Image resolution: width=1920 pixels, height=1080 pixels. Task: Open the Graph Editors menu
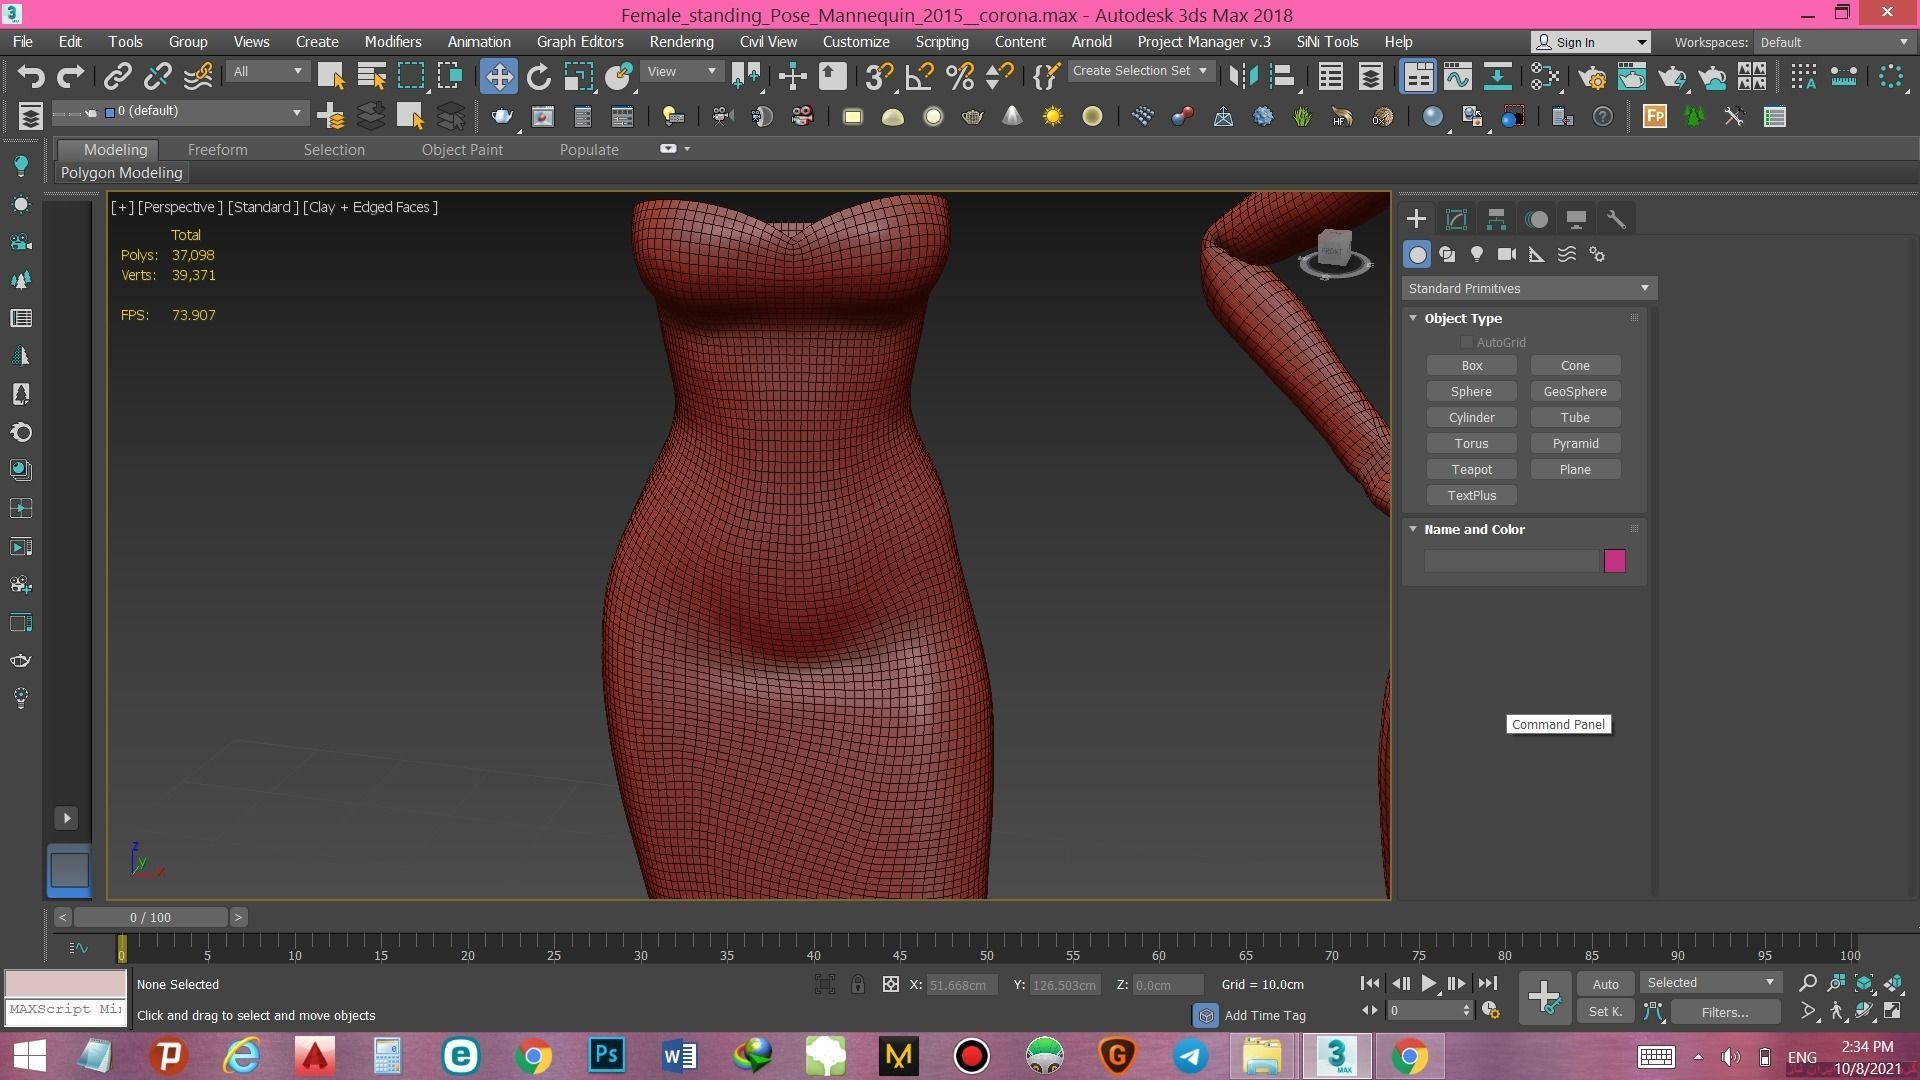pos(580,41)
